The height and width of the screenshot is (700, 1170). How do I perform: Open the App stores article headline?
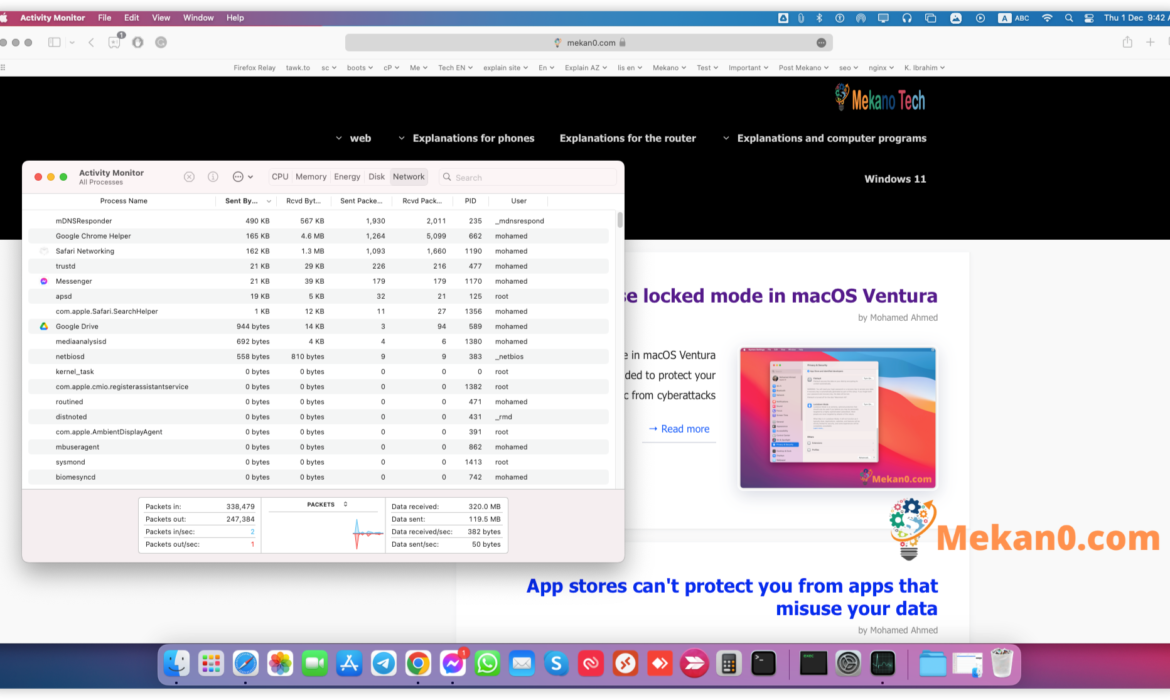pyautogui.click(x=732, y=597)
